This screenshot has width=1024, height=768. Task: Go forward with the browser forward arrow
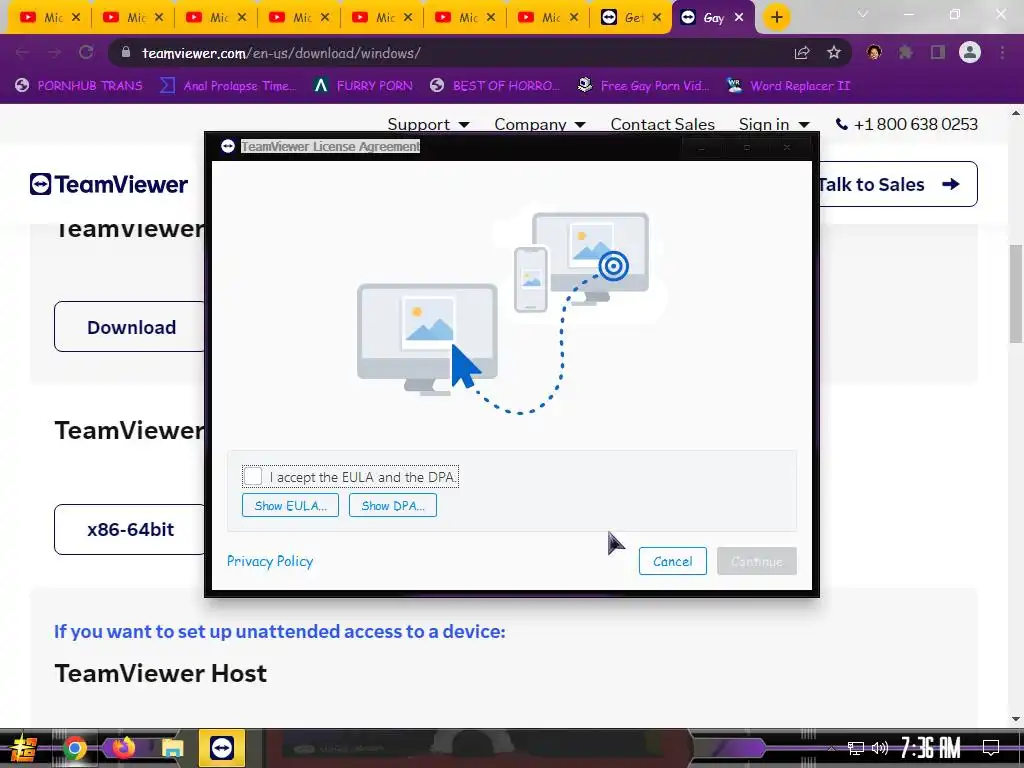click(54, 52)
